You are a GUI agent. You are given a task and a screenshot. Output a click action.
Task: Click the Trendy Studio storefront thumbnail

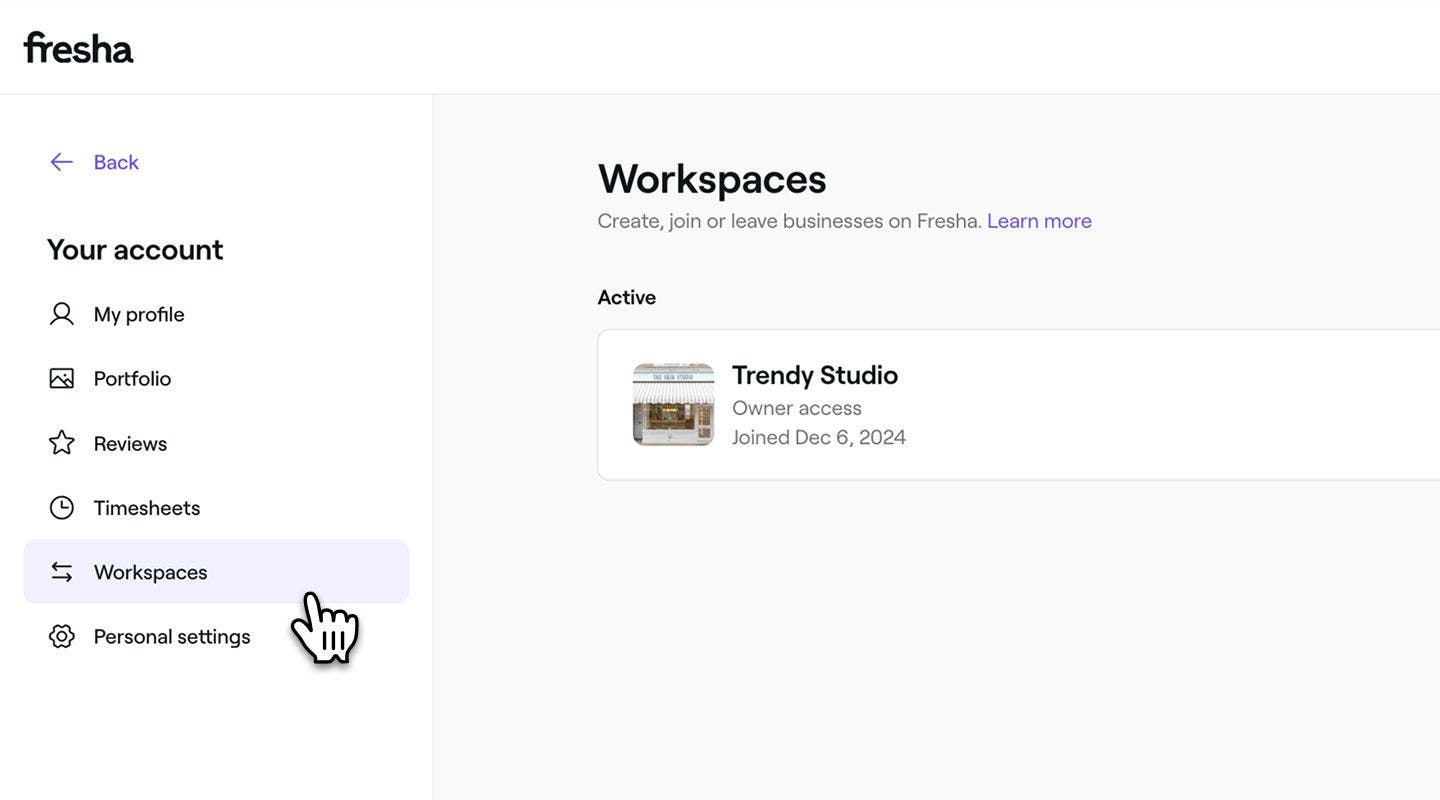[673, 404]
